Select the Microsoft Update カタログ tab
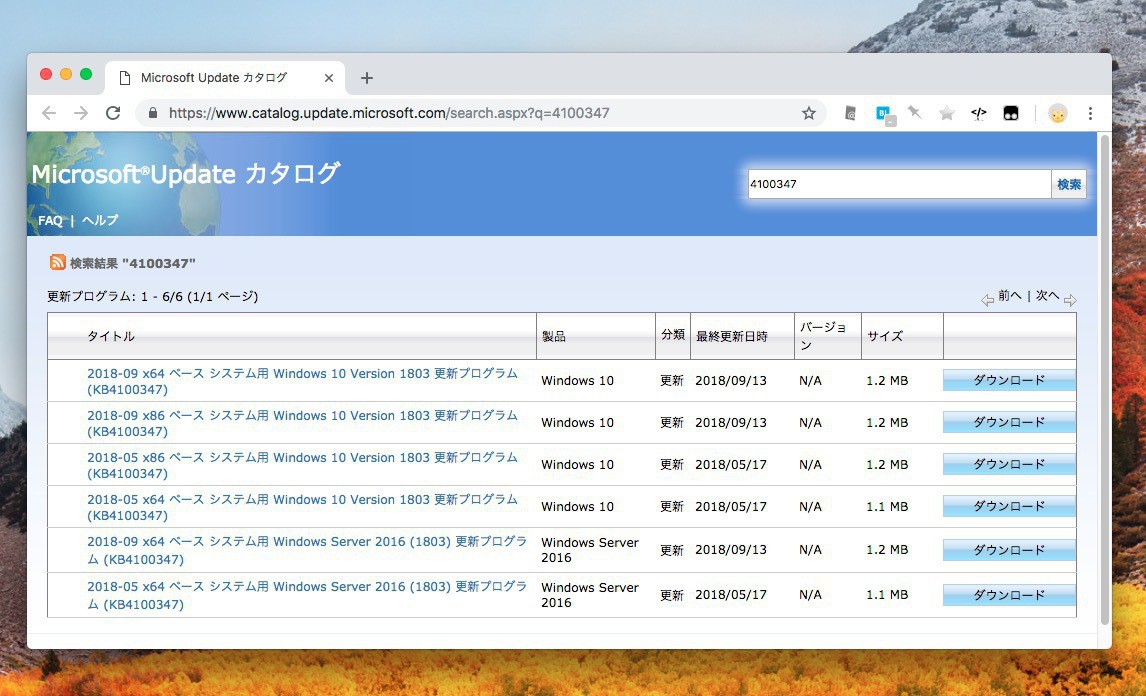 point(214,78)
